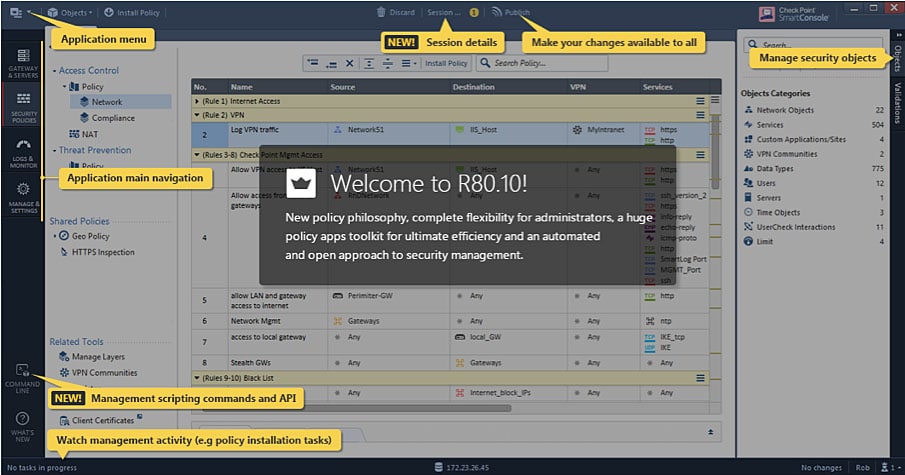Open the VPN section hamburger menu icon
The height and width of the screenshot is (475, 905).
[700, 115]
